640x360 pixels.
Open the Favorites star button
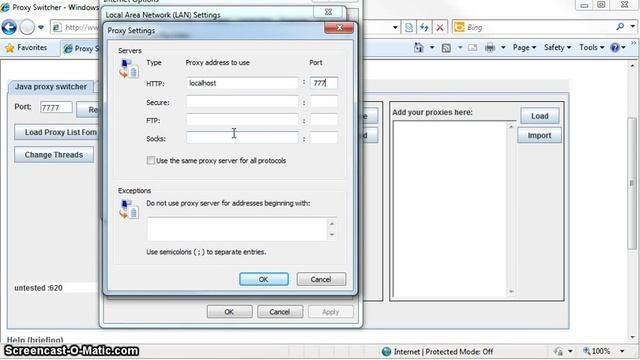click(x=26, y=48)
